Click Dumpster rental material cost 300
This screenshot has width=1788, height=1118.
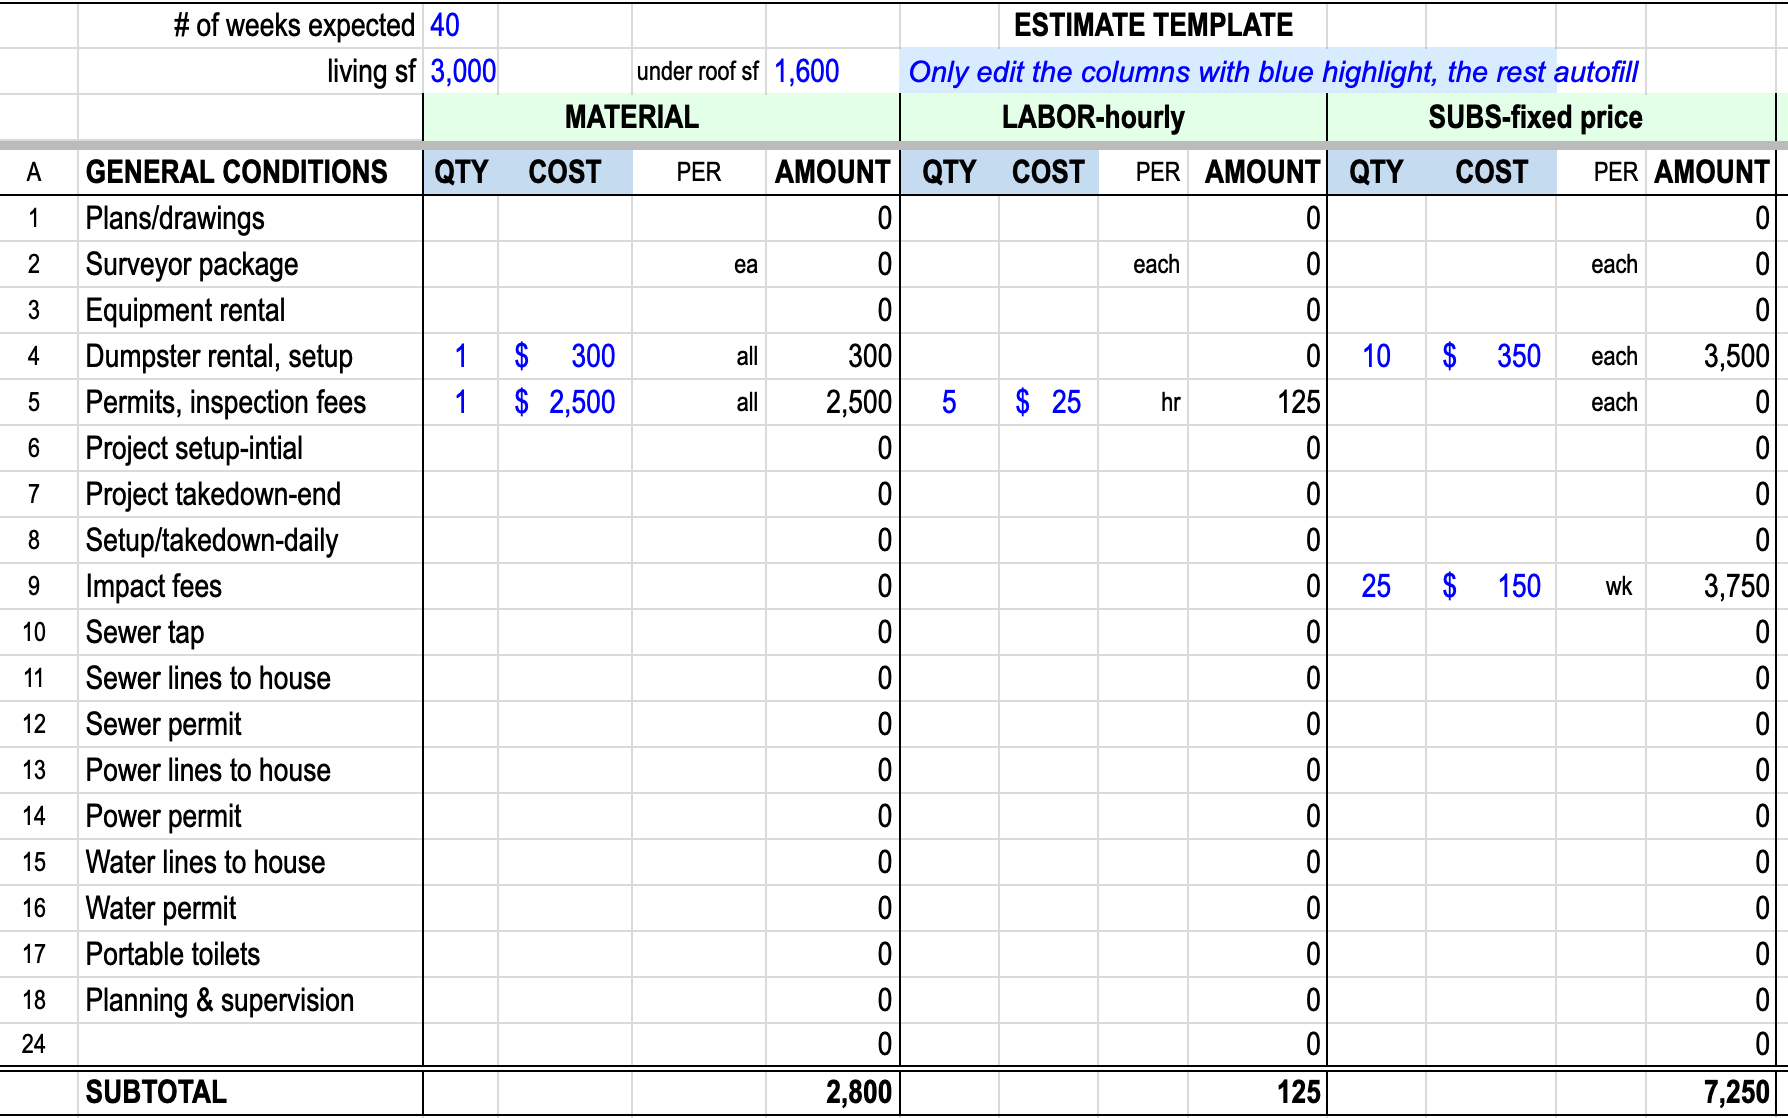pos(592,356)
